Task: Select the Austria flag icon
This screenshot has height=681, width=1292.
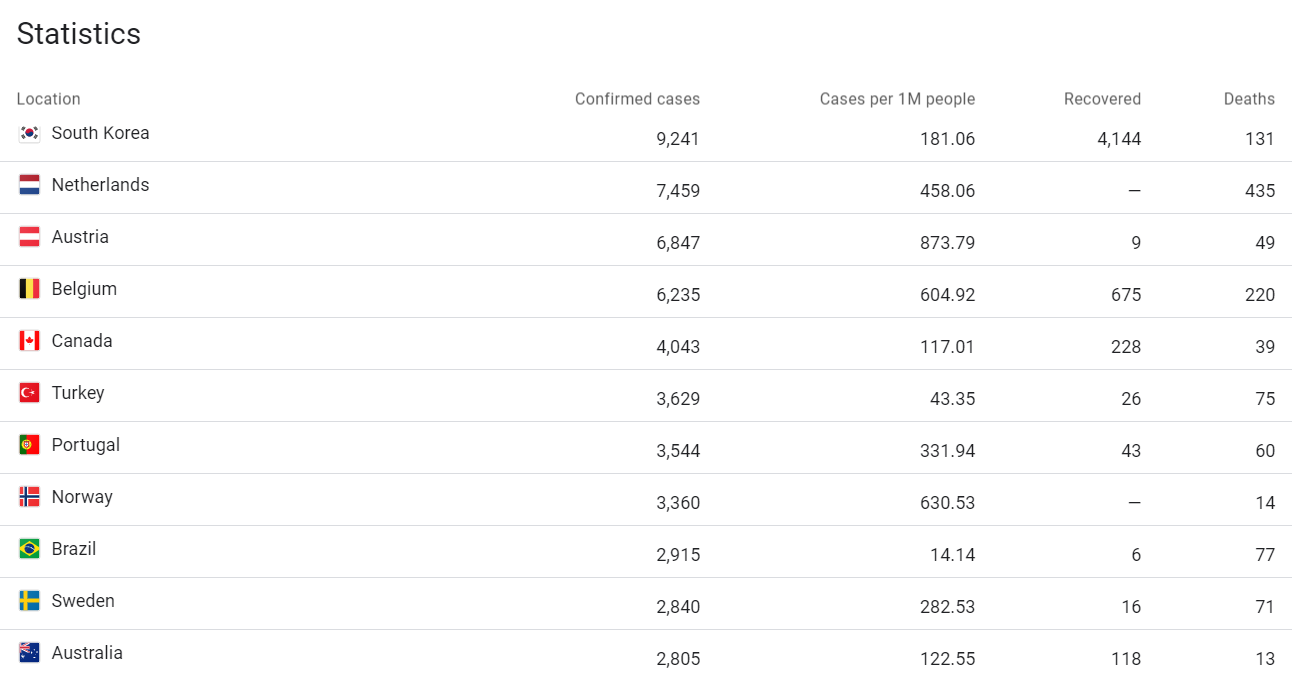Action: [29, 237]
